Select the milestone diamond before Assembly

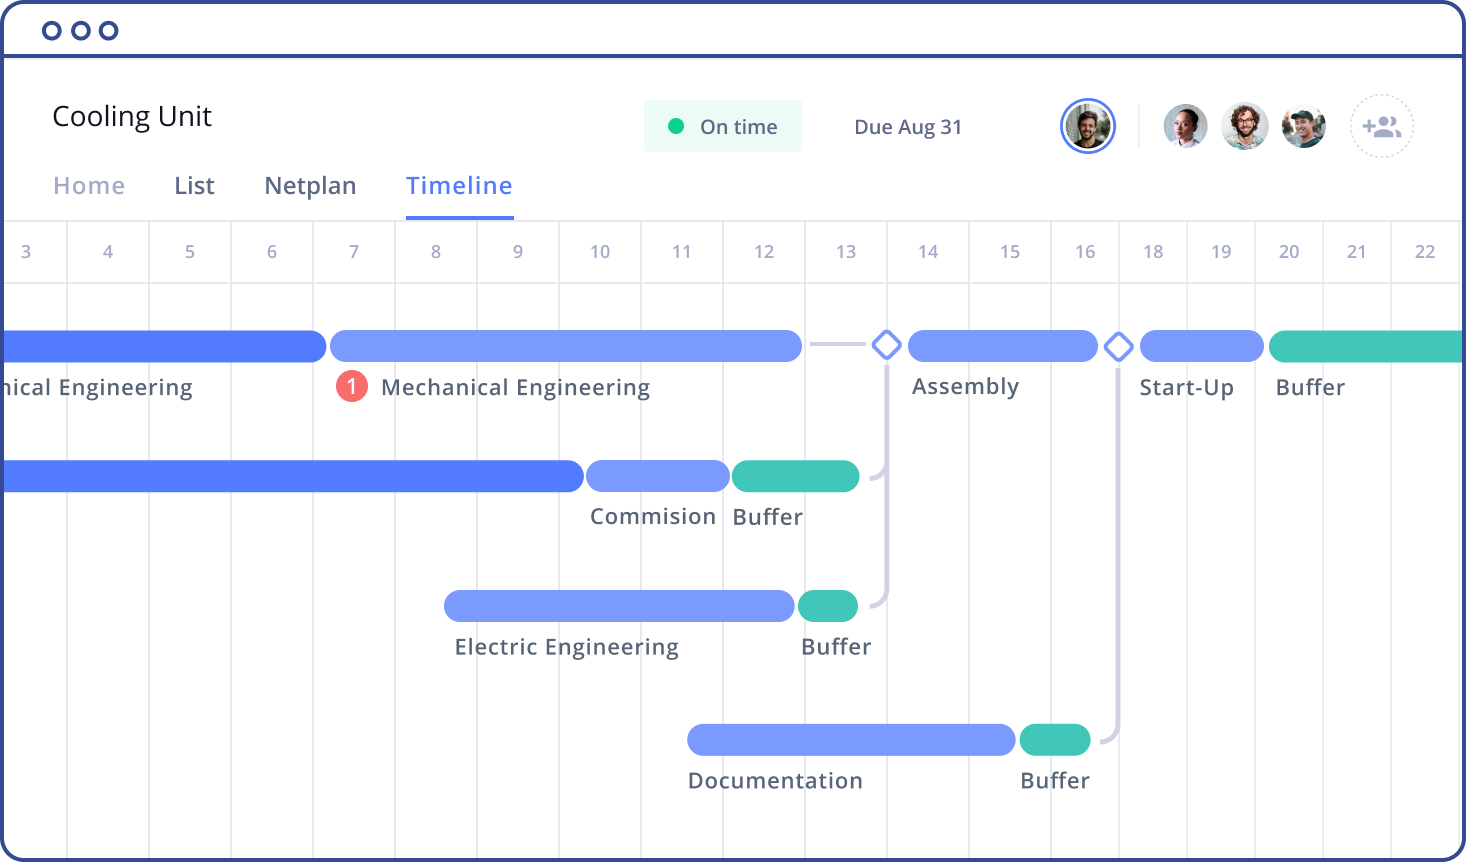click(x=886, y=345)
